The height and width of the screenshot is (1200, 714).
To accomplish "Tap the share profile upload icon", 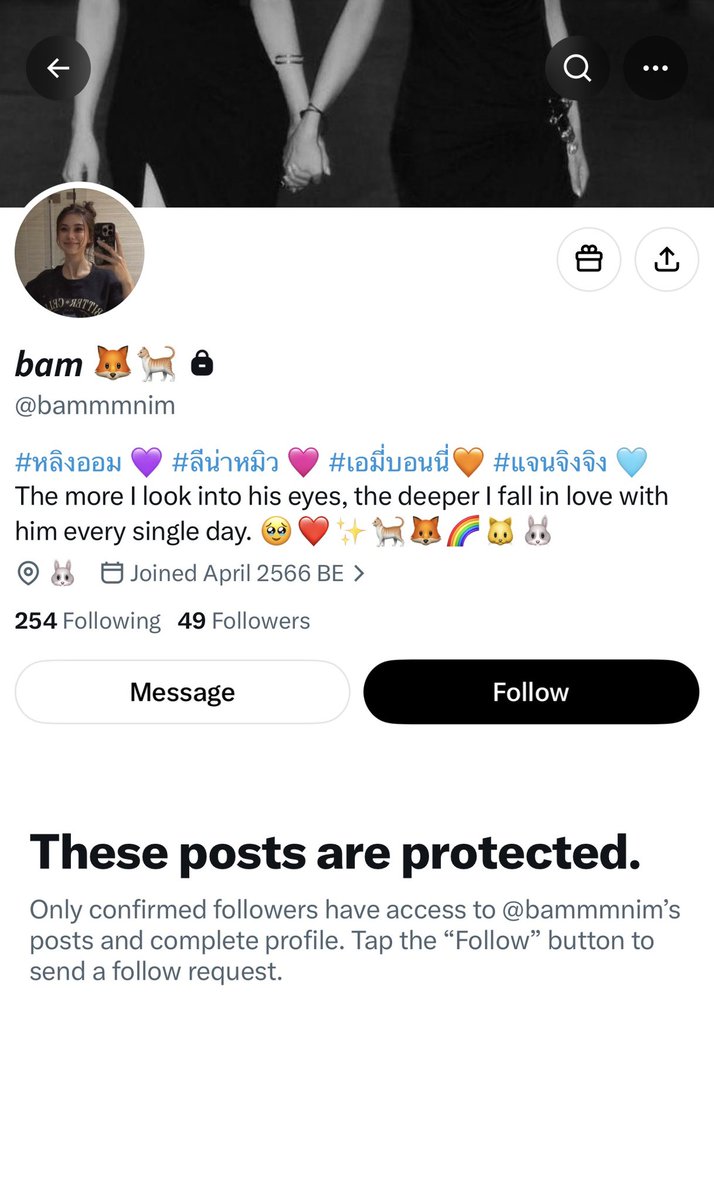I will coord(667,260).
